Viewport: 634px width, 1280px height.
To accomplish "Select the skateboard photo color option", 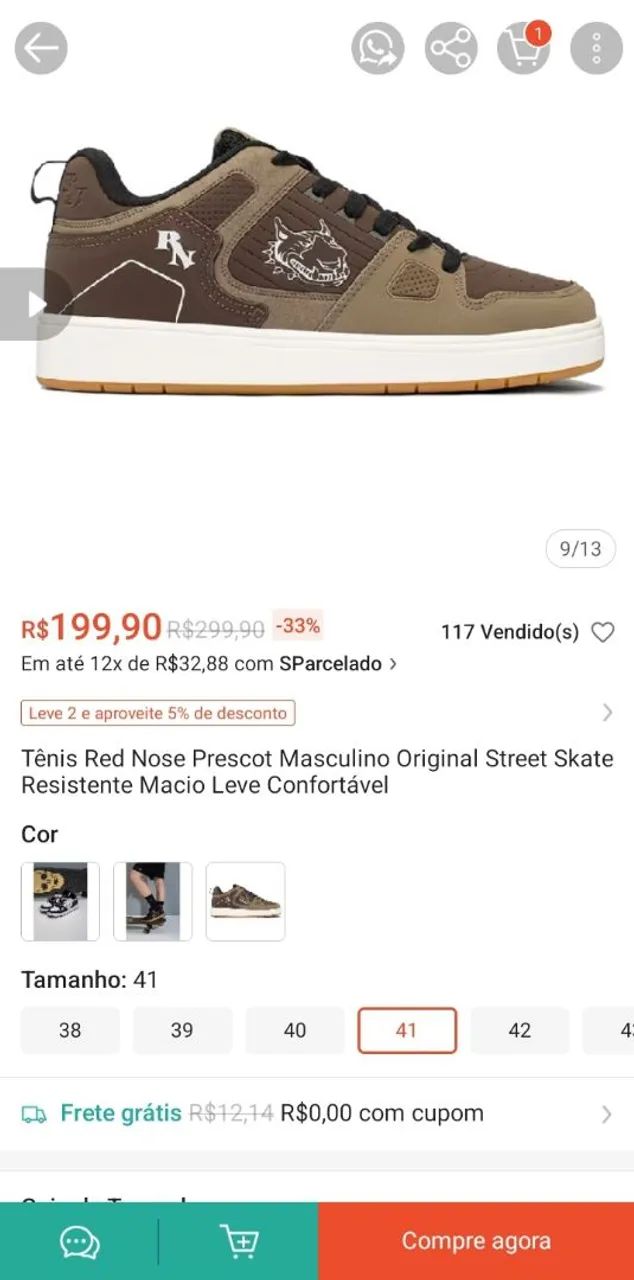I will point(153,901).
